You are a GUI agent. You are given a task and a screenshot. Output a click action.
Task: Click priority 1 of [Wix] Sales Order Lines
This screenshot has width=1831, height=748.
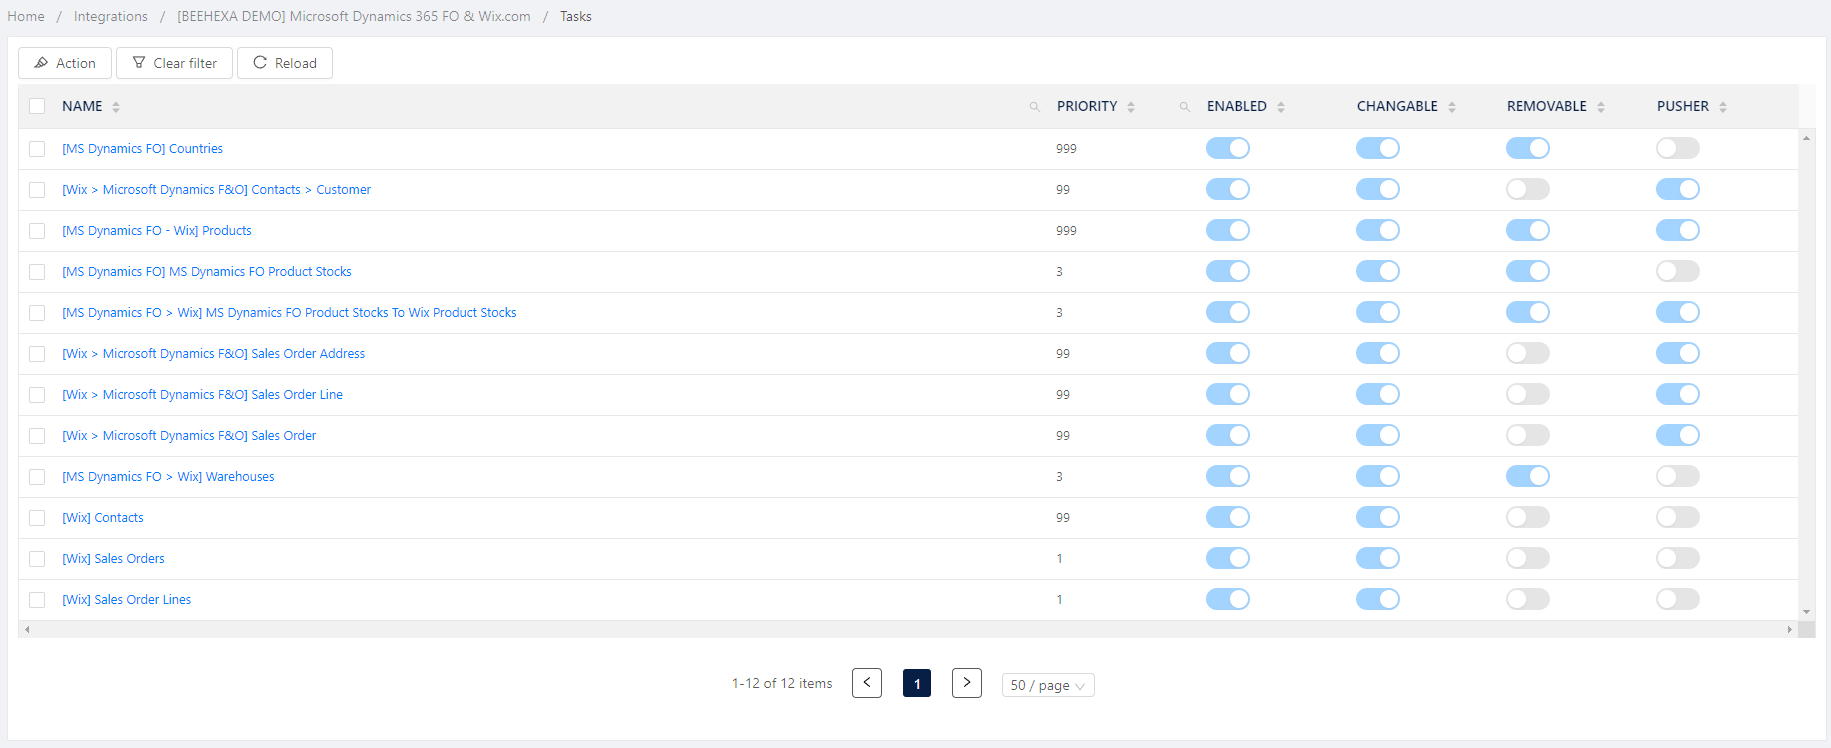[1059, 600]
